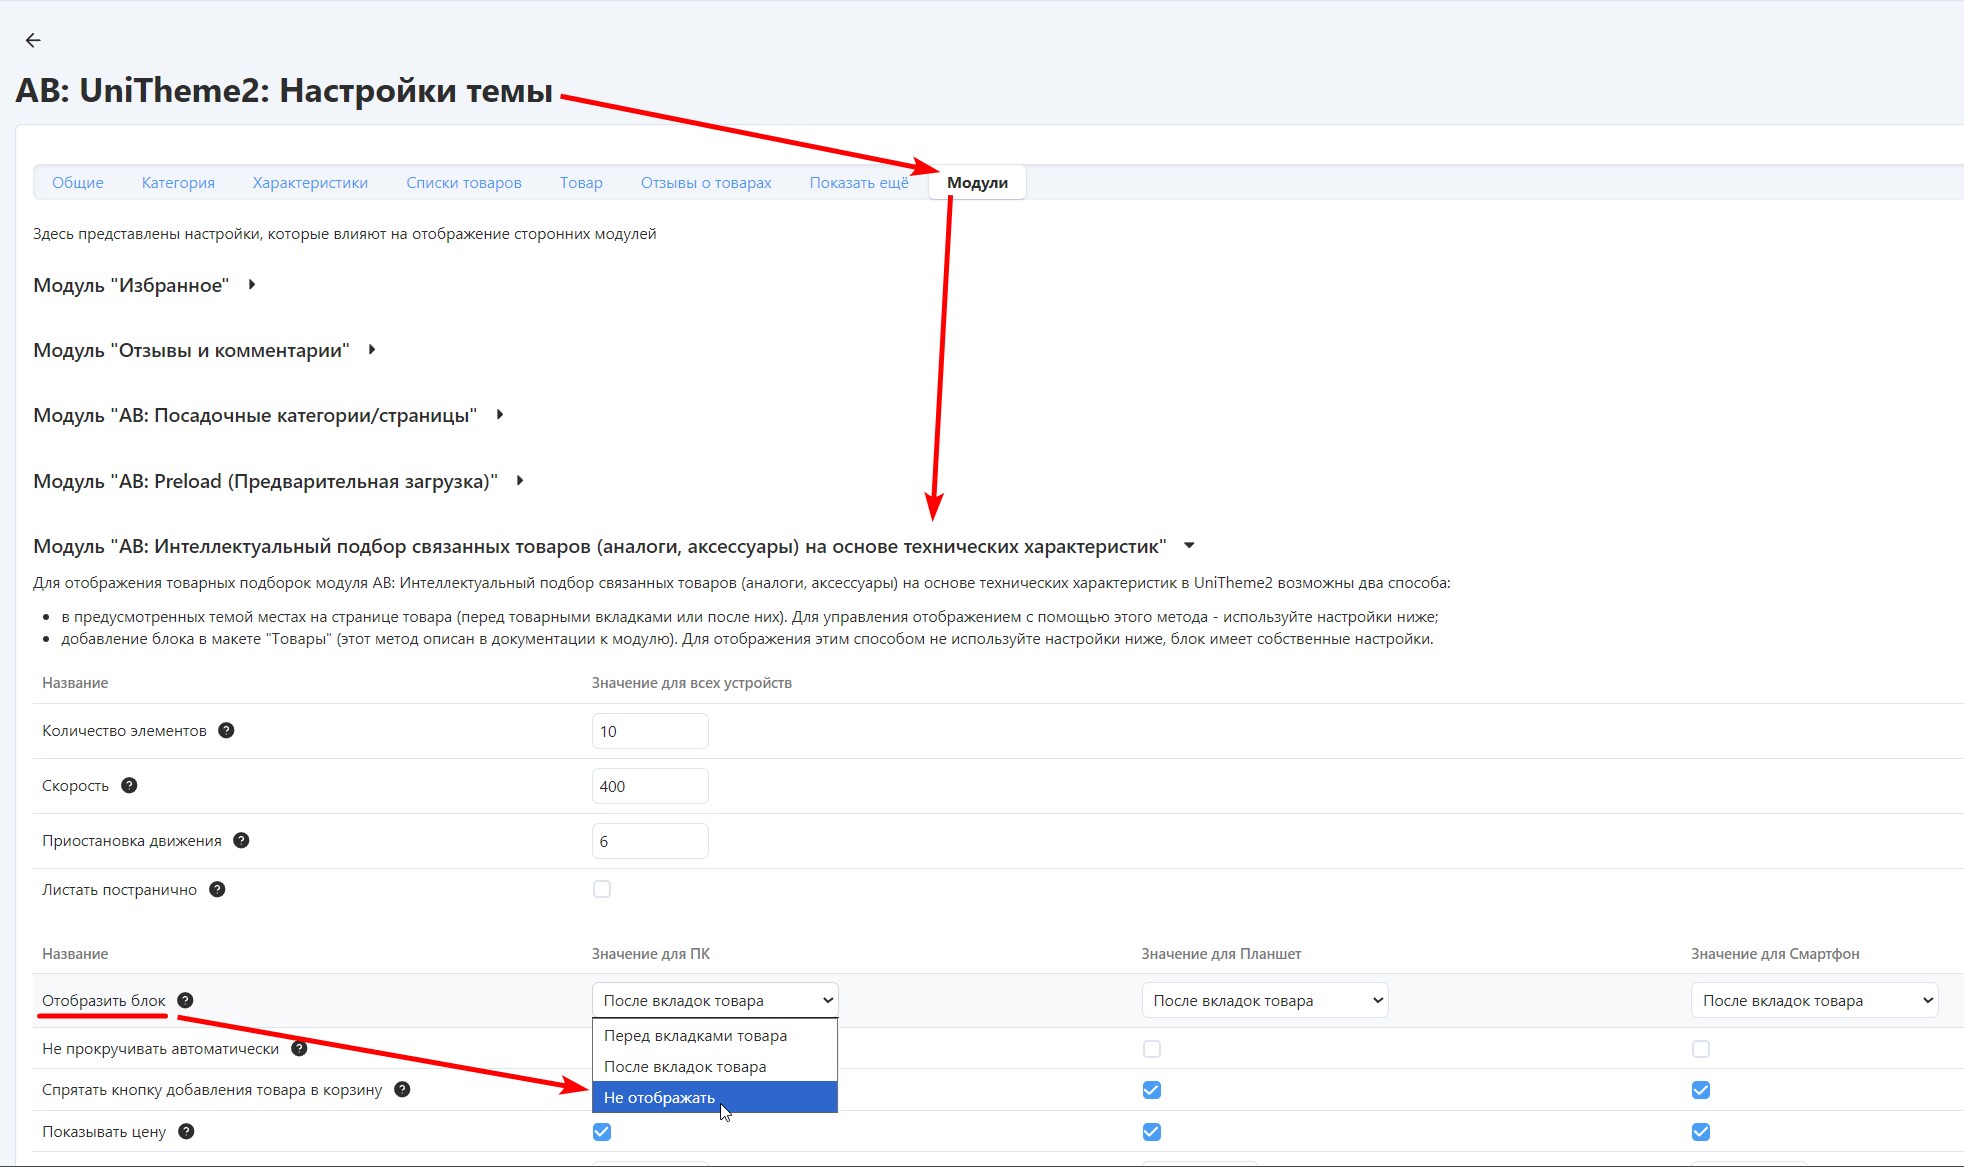Expand Модуль "AB: Preload" section
Screen dimensions: 1964x1167
point(278,481)
